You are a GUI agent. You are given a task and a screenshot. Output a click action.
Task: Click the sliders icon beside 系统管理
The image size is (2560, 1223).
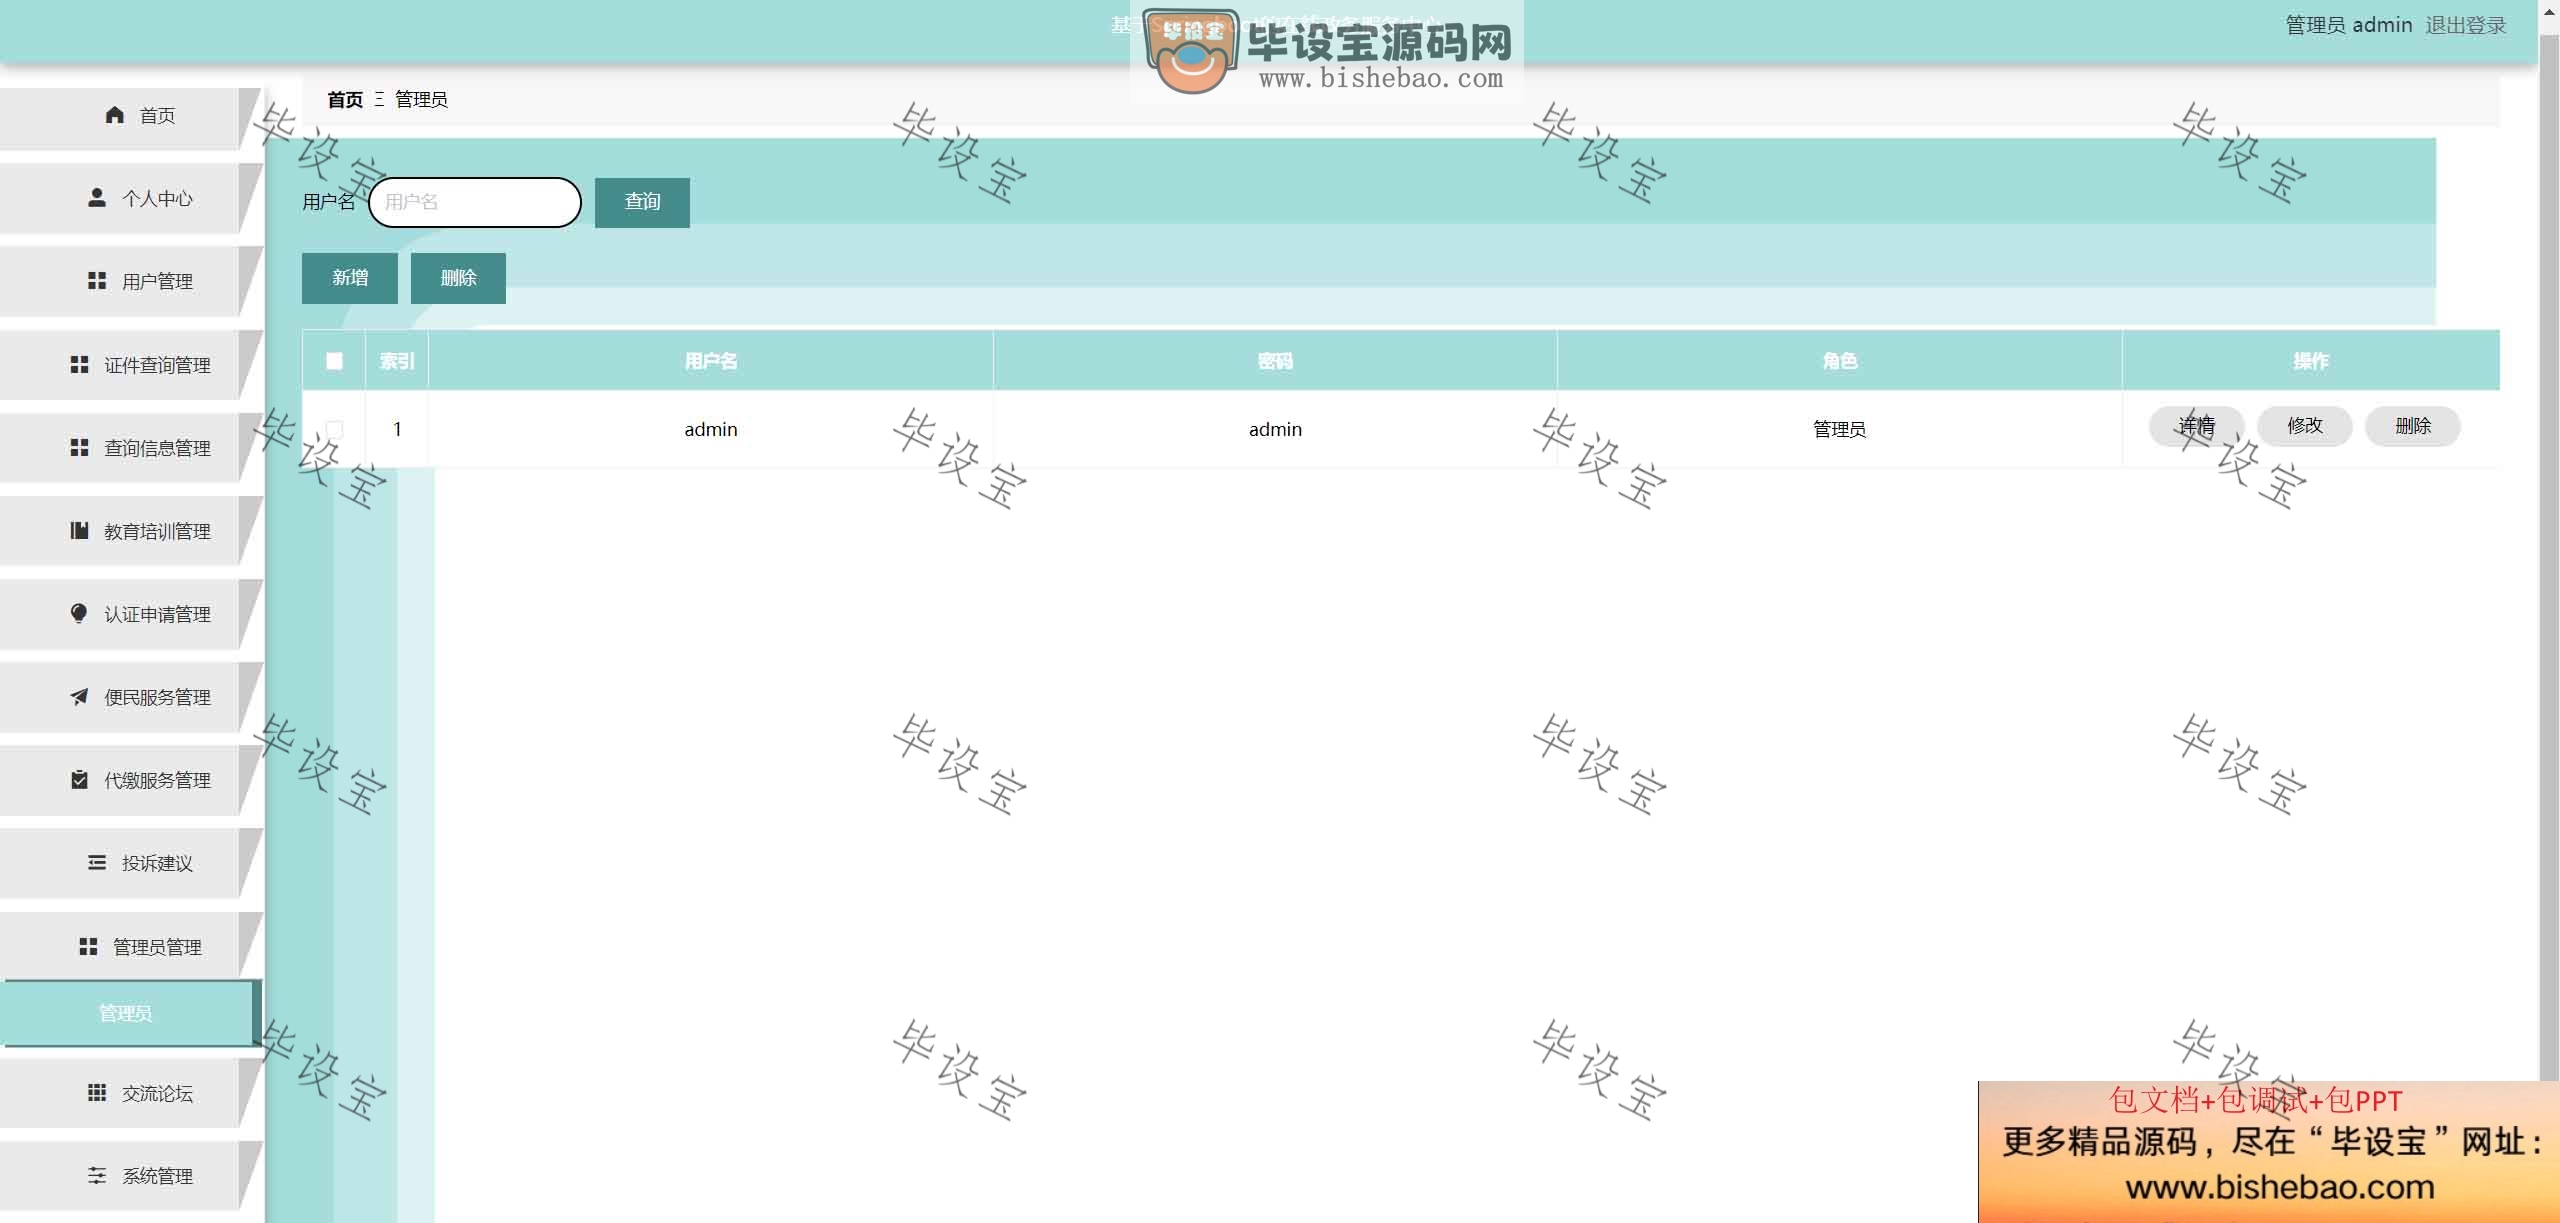pyautogui.click(x=97, y=1176)
